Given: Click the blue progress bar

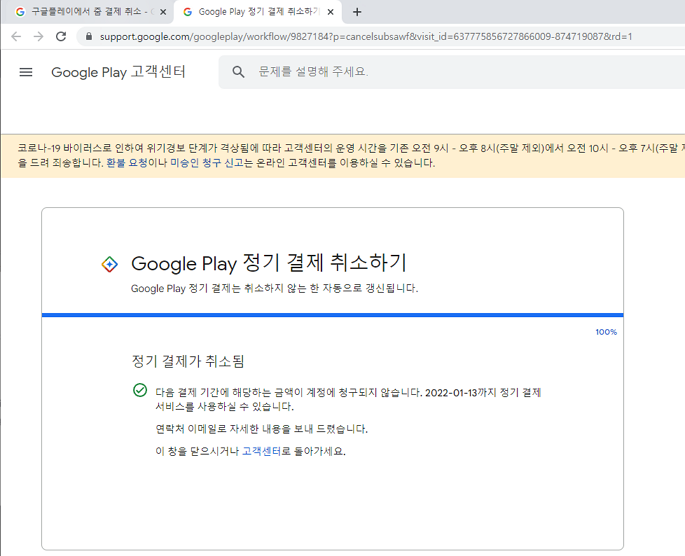Looking at the screenshot, I should coord(332,315).
